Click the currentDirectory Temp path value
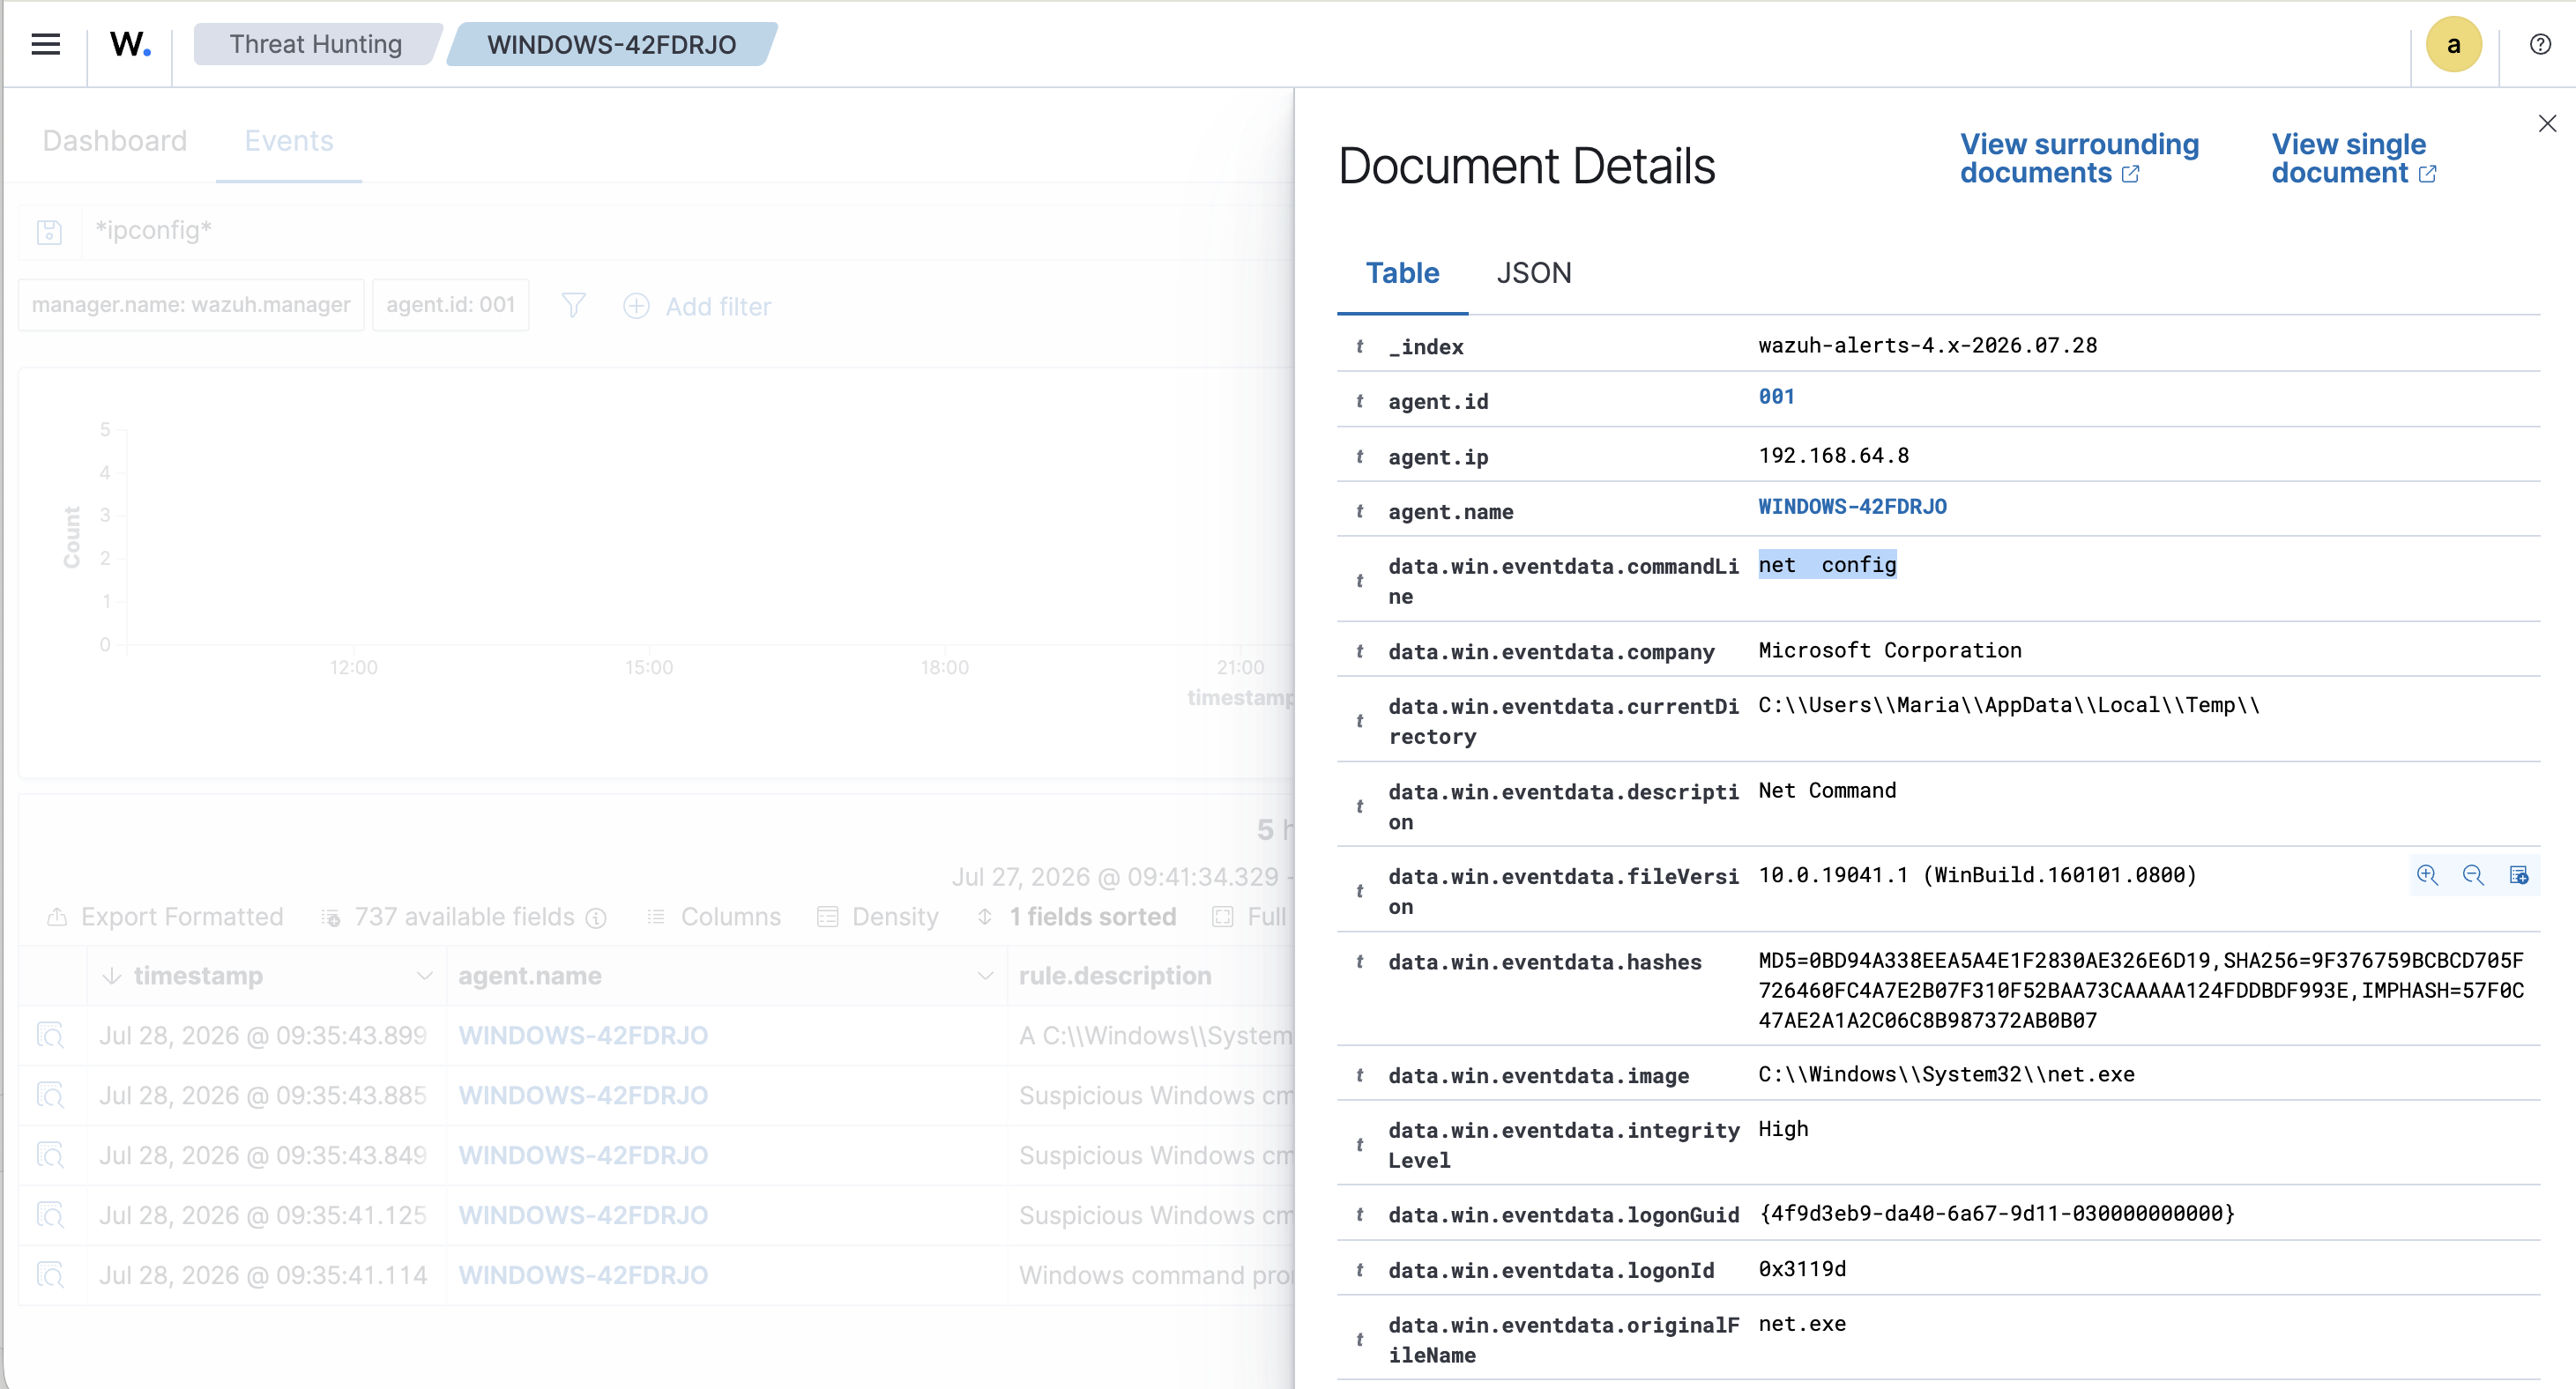 [x=2008, y=706]
